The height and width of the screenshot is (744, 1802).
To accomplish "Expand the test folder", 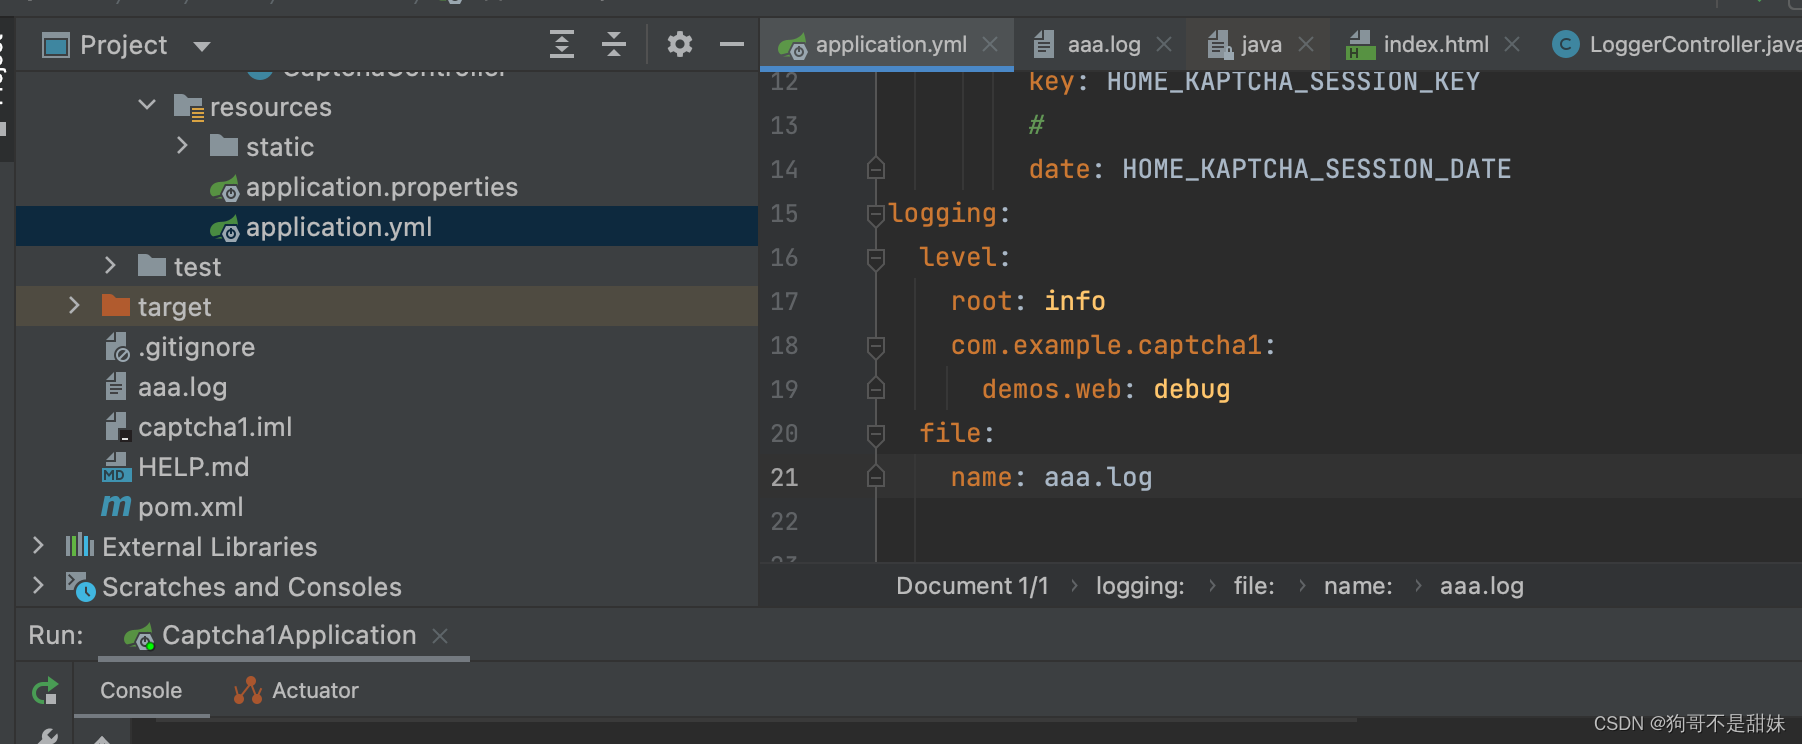I will (111, 265).
